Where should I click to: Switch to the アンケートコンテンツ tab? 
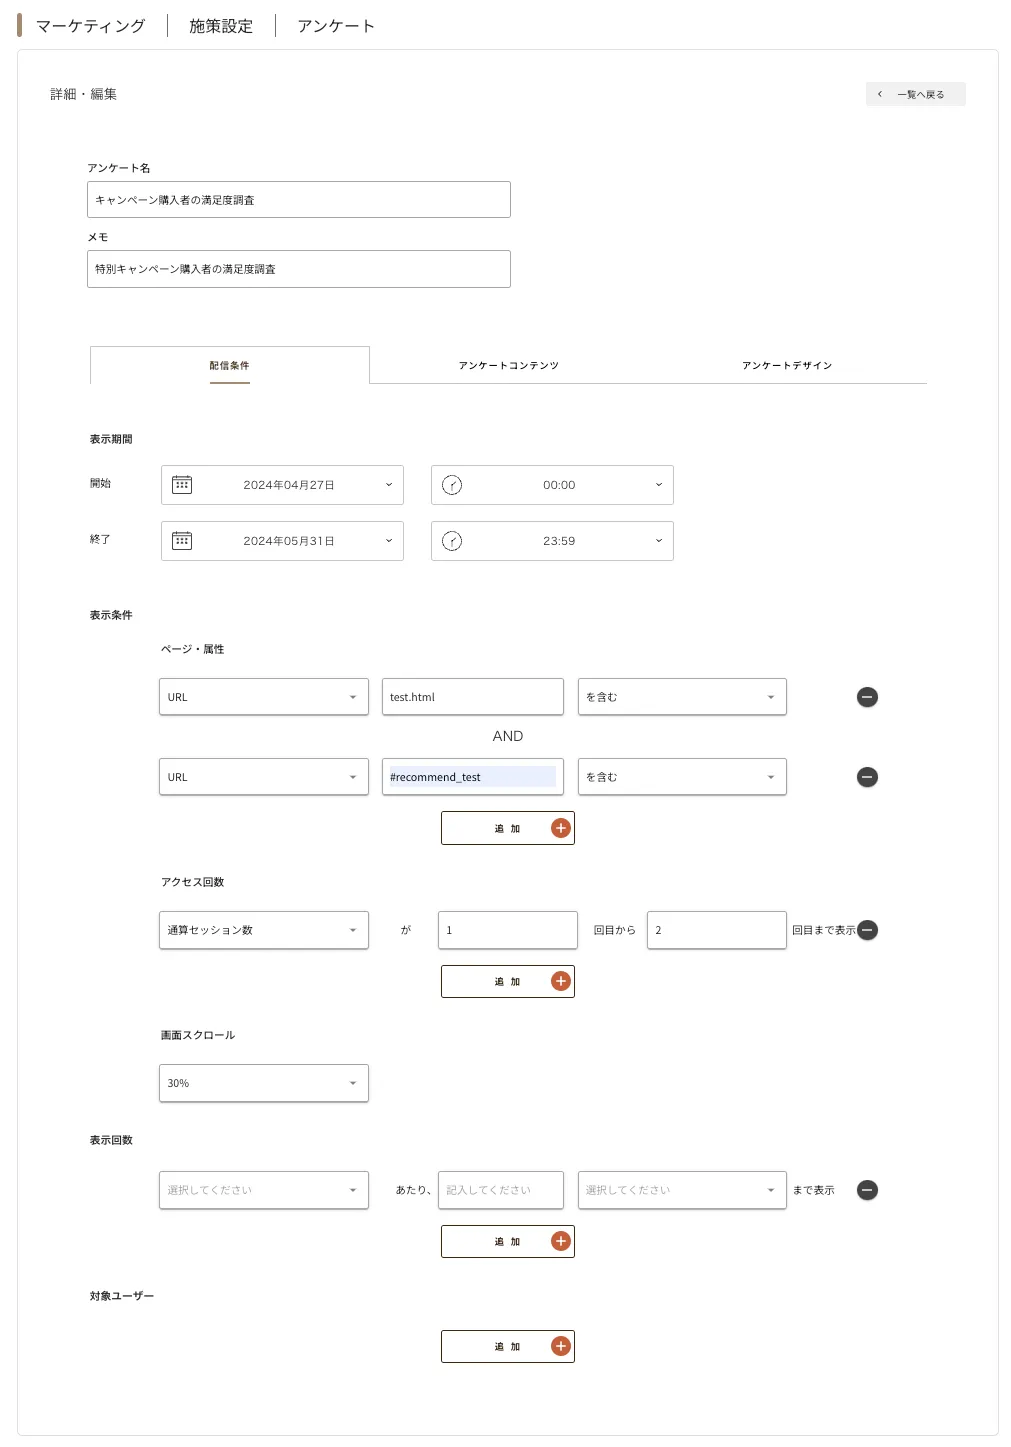(508, 365)
